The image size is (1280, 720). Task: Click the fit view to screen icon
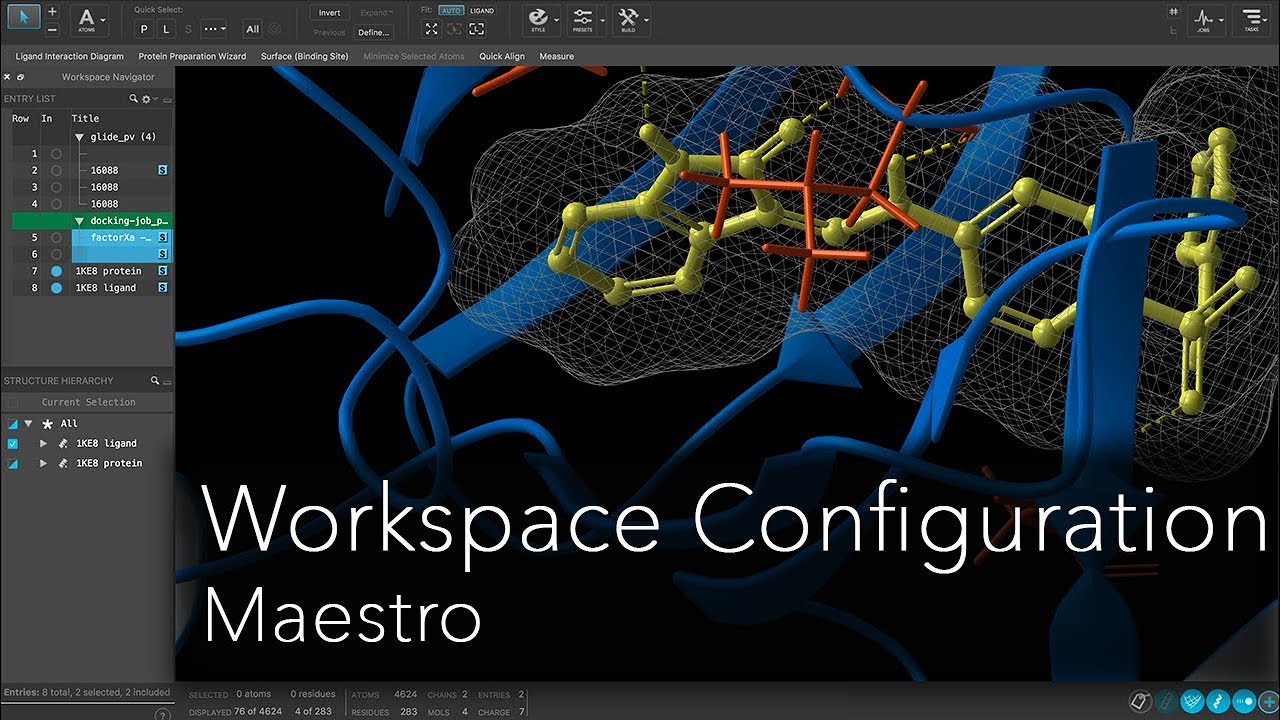coord(432,30)
